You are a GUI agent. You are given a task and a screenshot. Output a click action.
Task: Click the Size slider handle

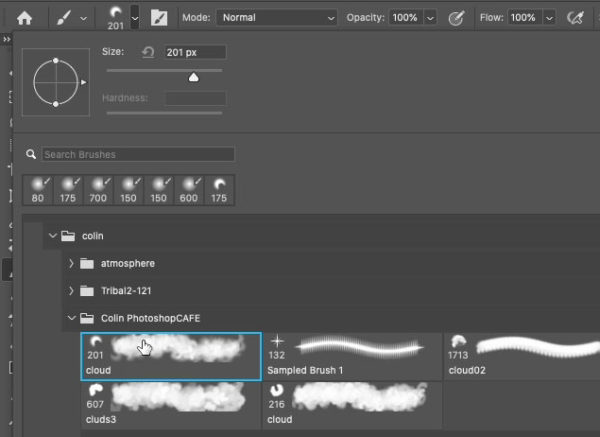(x=193, y=76)
